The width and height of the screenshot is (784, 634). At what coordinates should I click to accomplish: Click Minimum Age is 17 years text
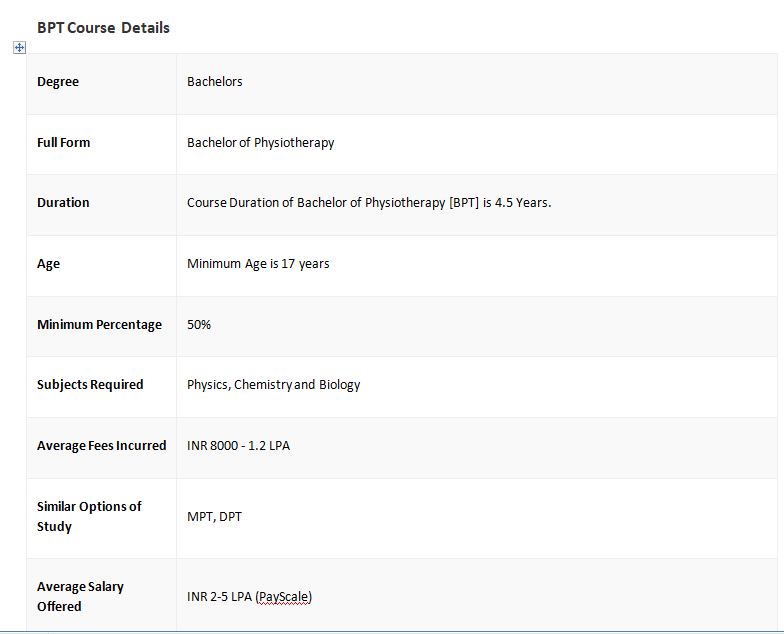tap(258, 264)
